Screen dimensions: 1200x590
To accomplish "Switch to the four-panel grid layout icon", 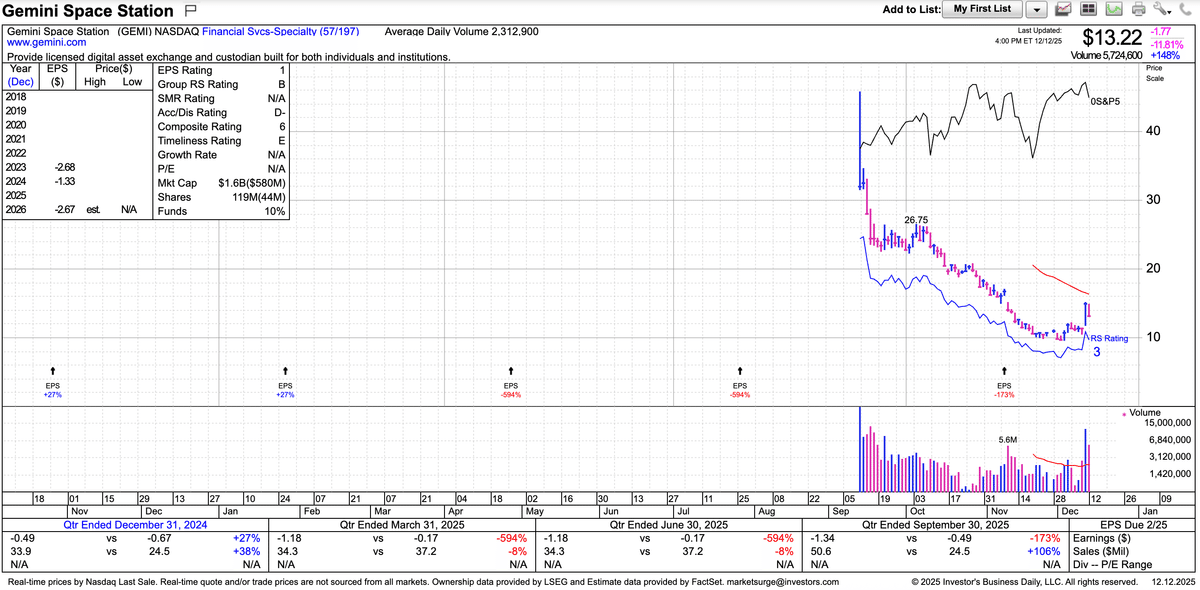I will (1089, 10).
